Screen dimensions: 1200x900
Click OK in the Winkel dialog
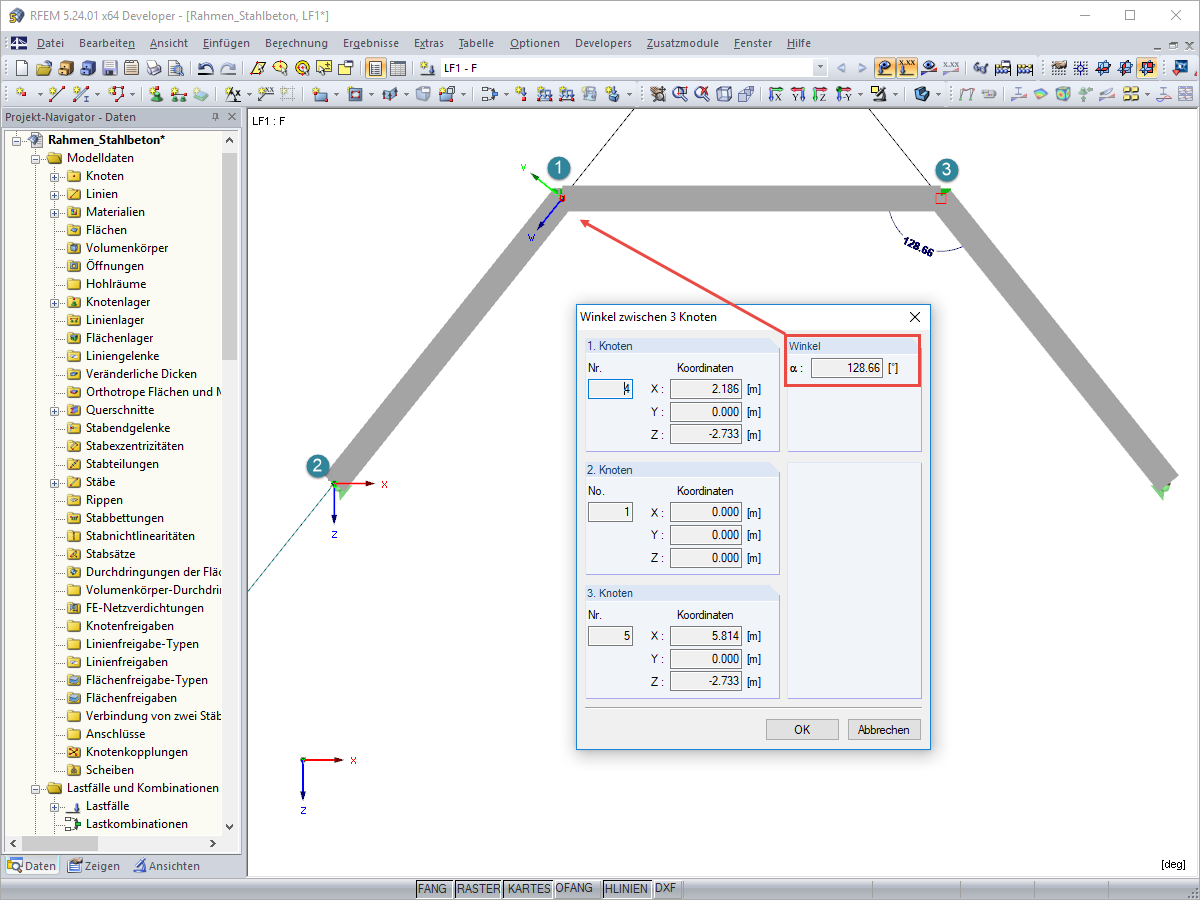click(x=802, y=729)
